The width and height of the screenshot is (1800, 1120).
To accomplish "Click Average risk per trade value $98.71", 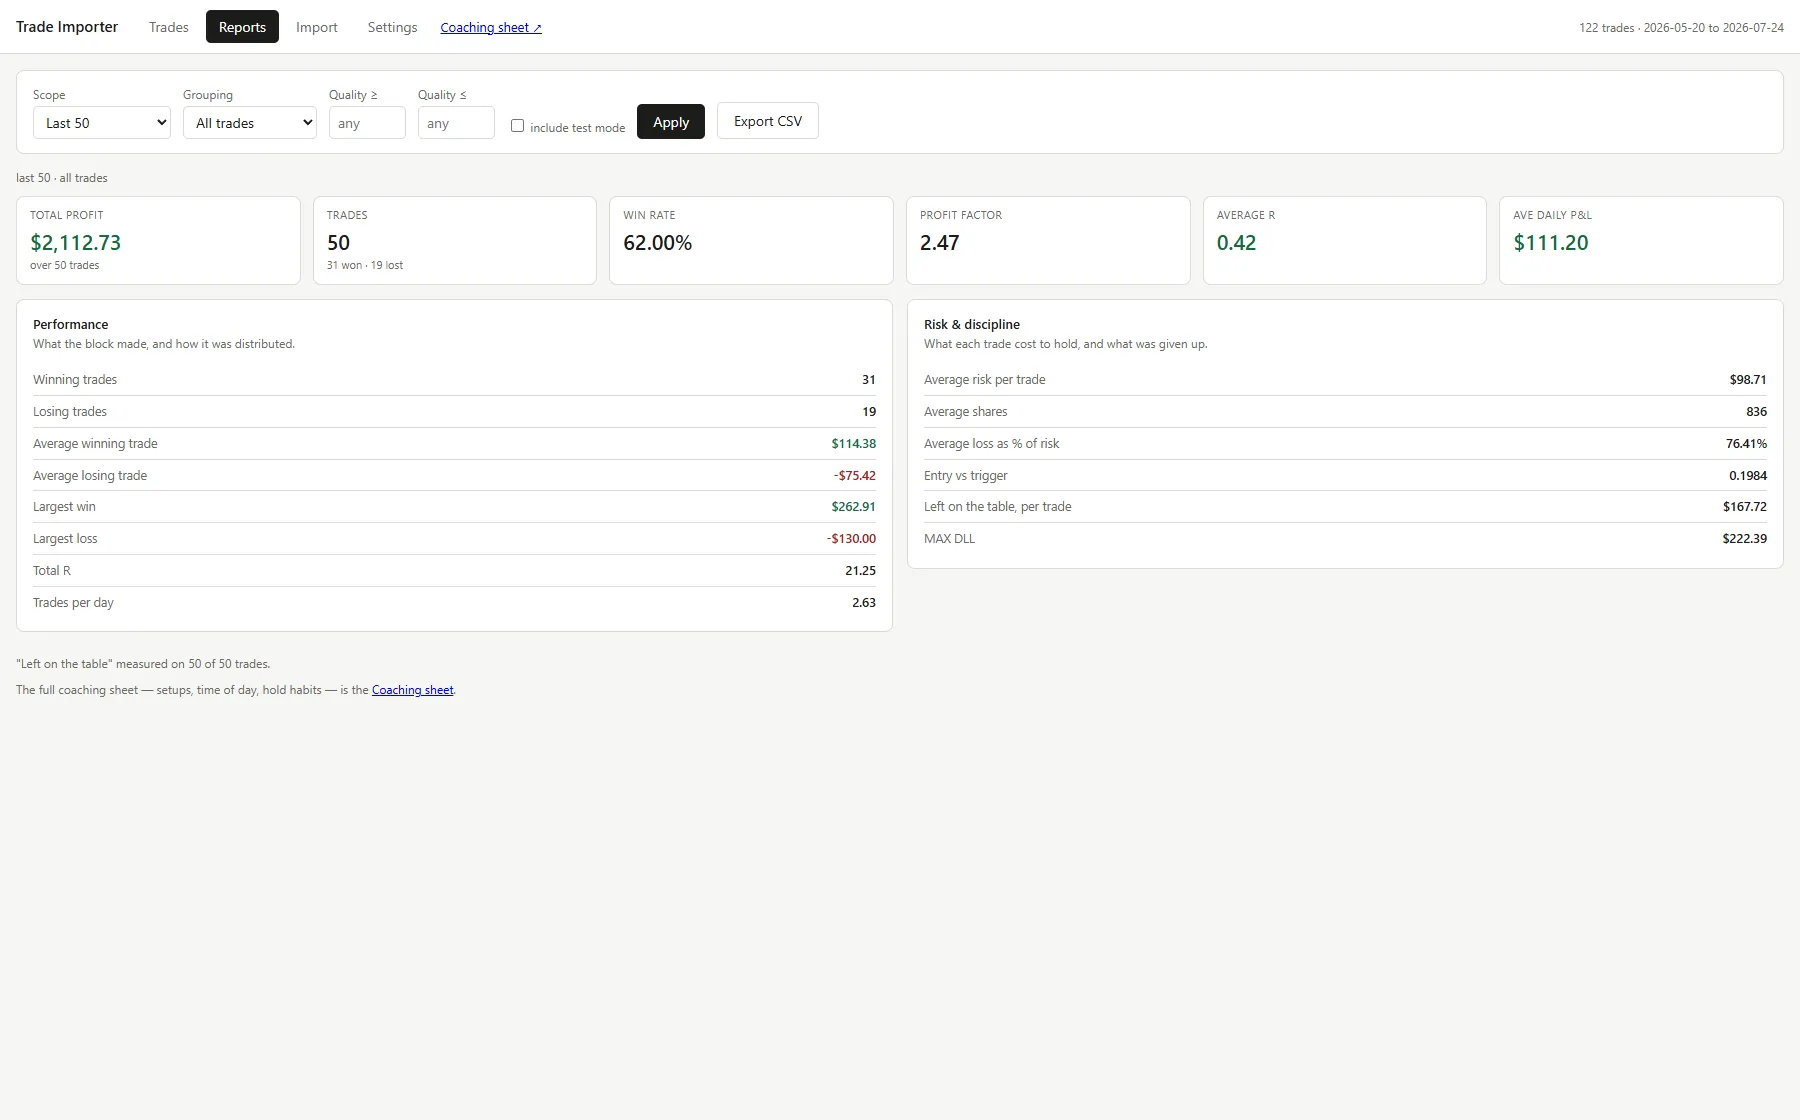I will click(x=1748, y=380).
